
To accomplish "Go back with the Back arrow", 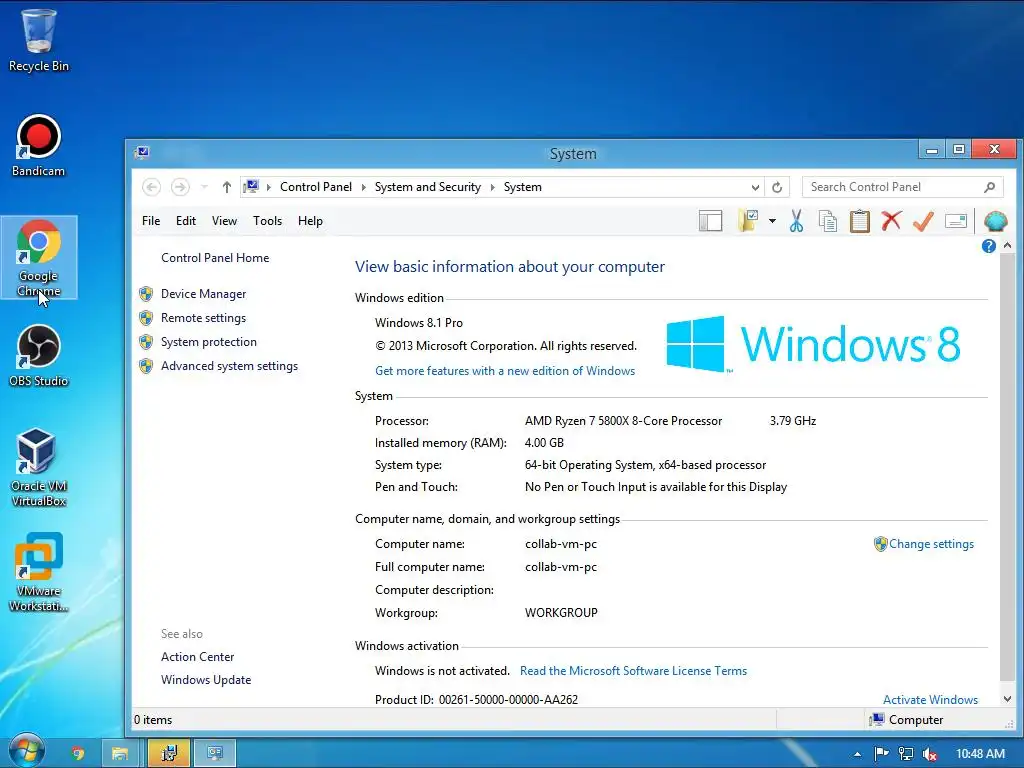I will [152, 187].
